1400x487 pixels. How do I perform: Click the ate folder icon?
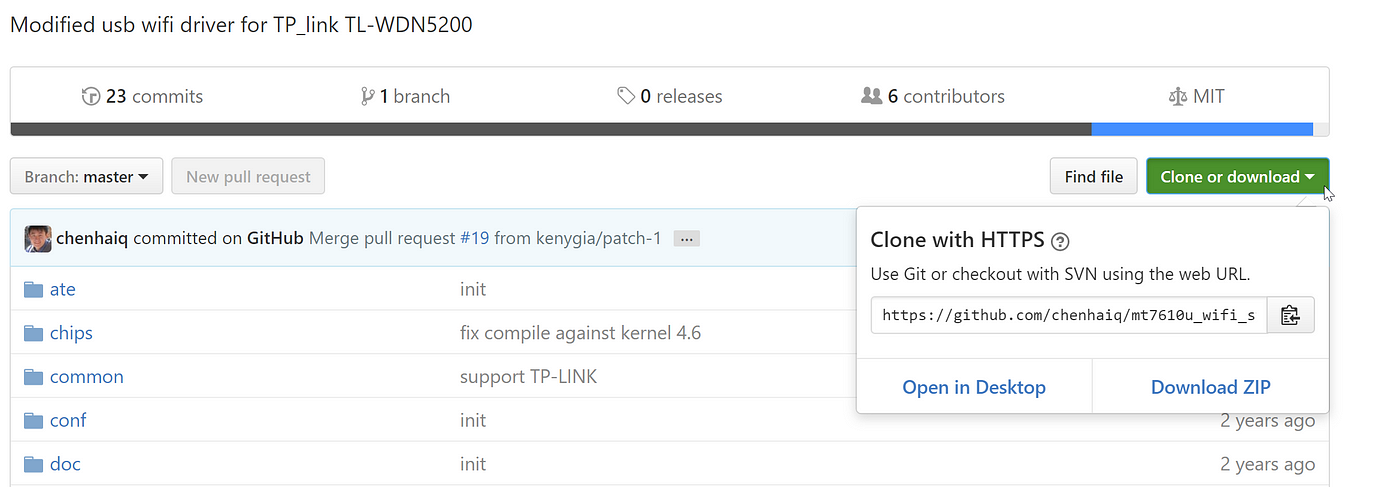34,289
